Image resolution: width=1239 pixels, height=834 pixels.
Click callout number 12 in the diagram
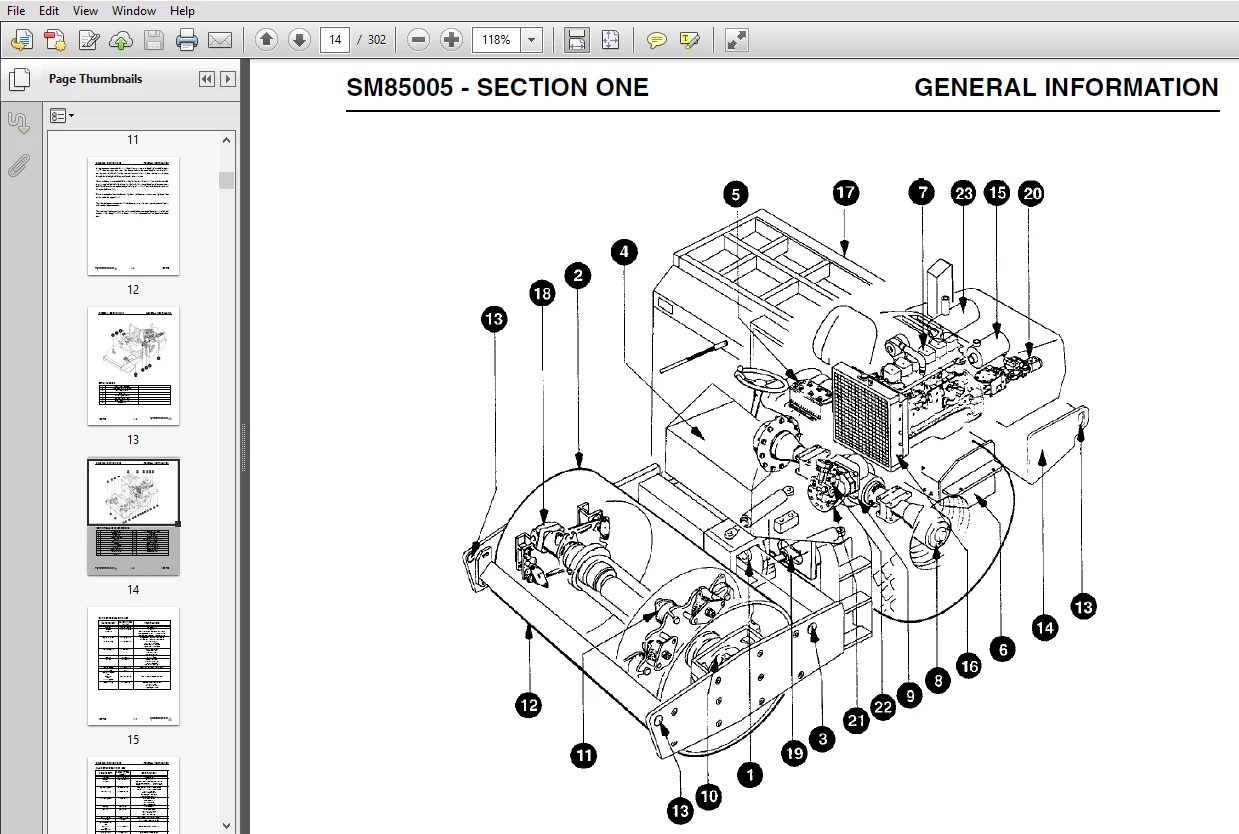[x=529, y=705]
